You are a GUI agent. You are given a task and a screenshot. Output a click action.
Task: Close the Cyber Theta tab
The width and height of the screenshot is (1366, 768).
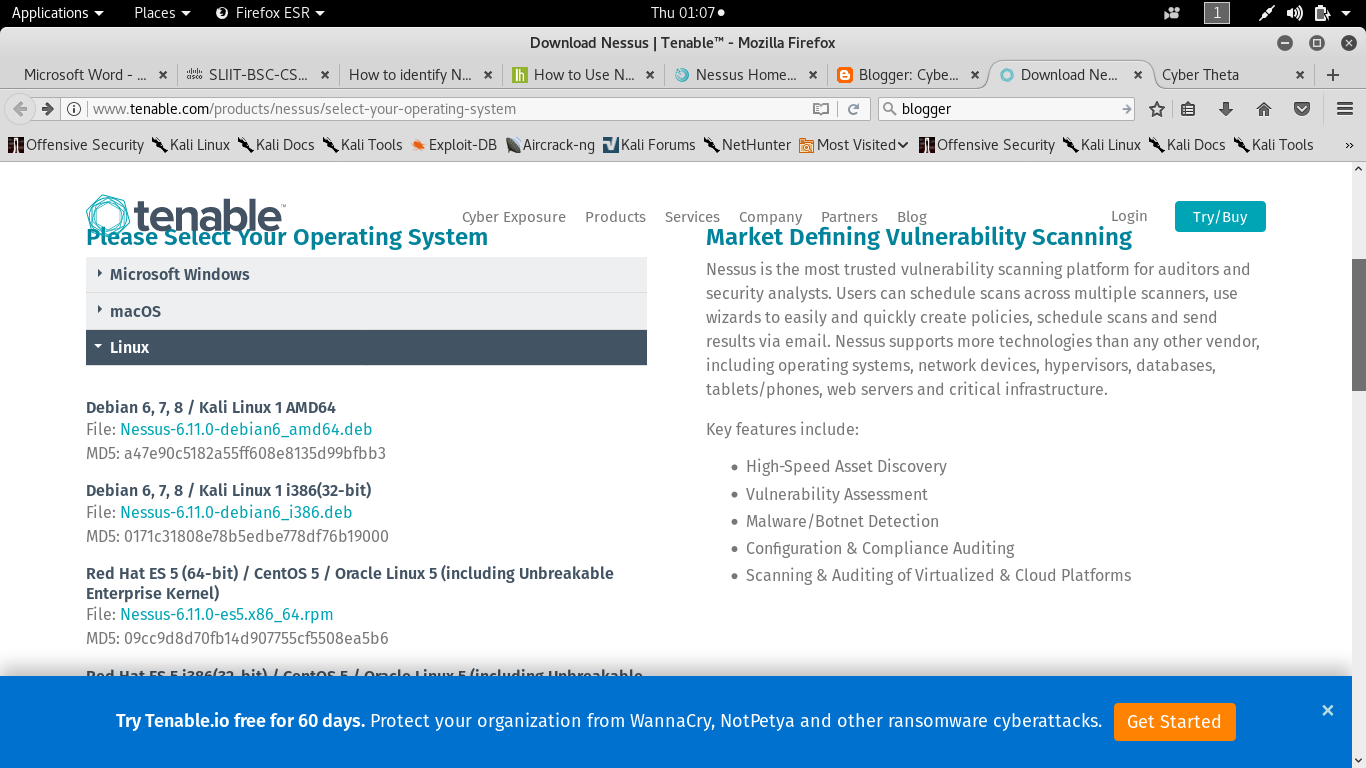click(1300, 75)
